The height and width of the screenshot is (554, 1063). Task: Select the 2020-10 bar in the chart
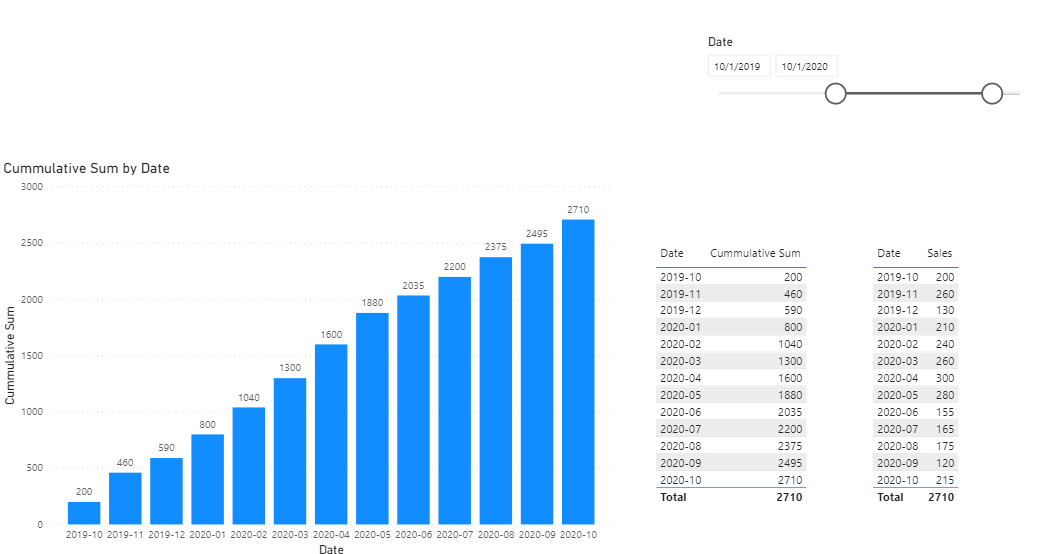tap(578, 372)
